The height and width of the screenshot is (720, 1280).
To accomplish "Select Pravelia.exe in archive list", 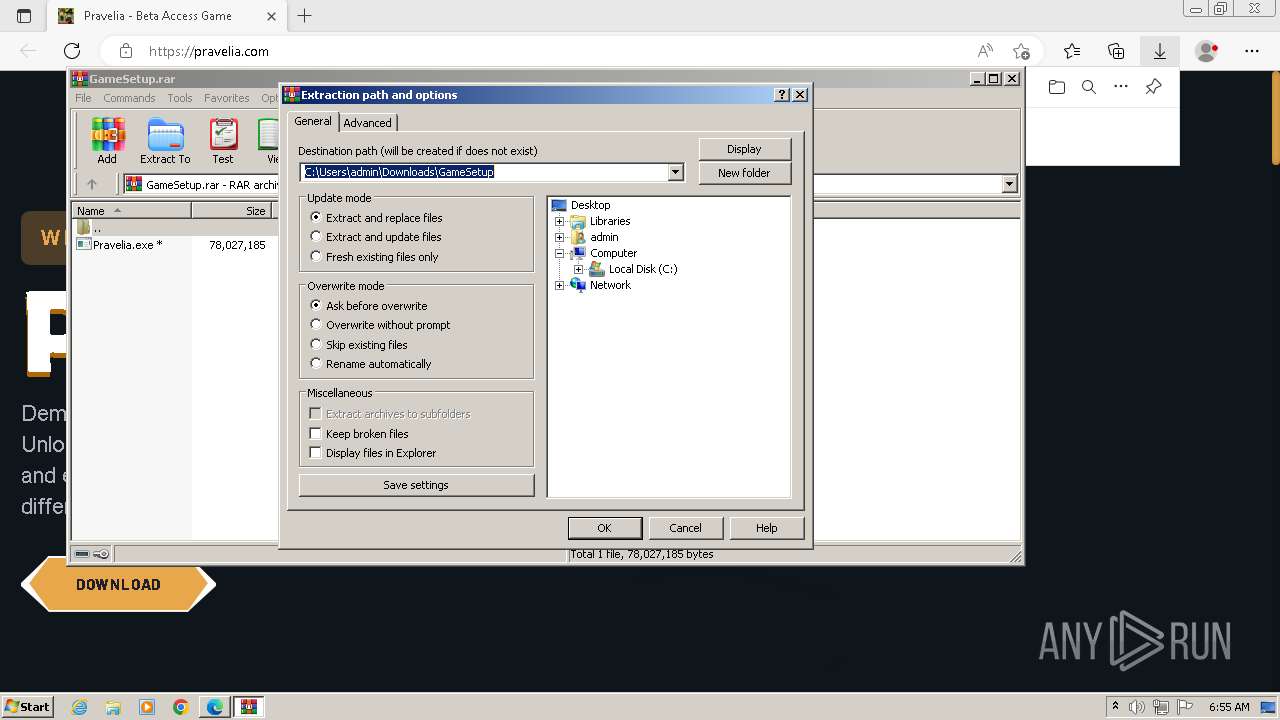I will coord(127,245).
